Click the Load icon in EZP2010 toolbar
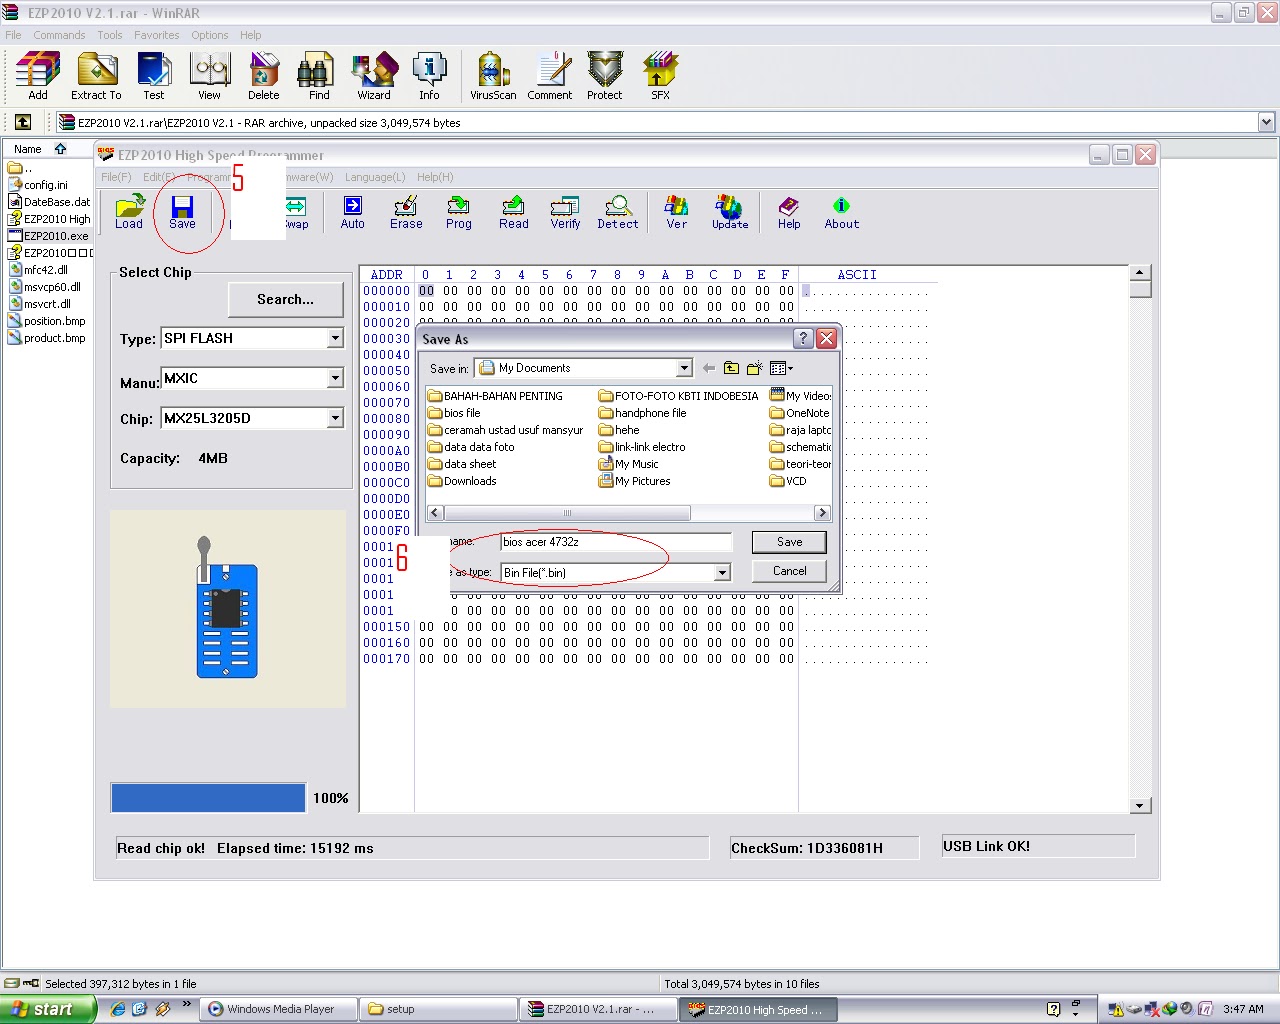The height and width of the screenshot is (1024, 1280). coord(129,212)
